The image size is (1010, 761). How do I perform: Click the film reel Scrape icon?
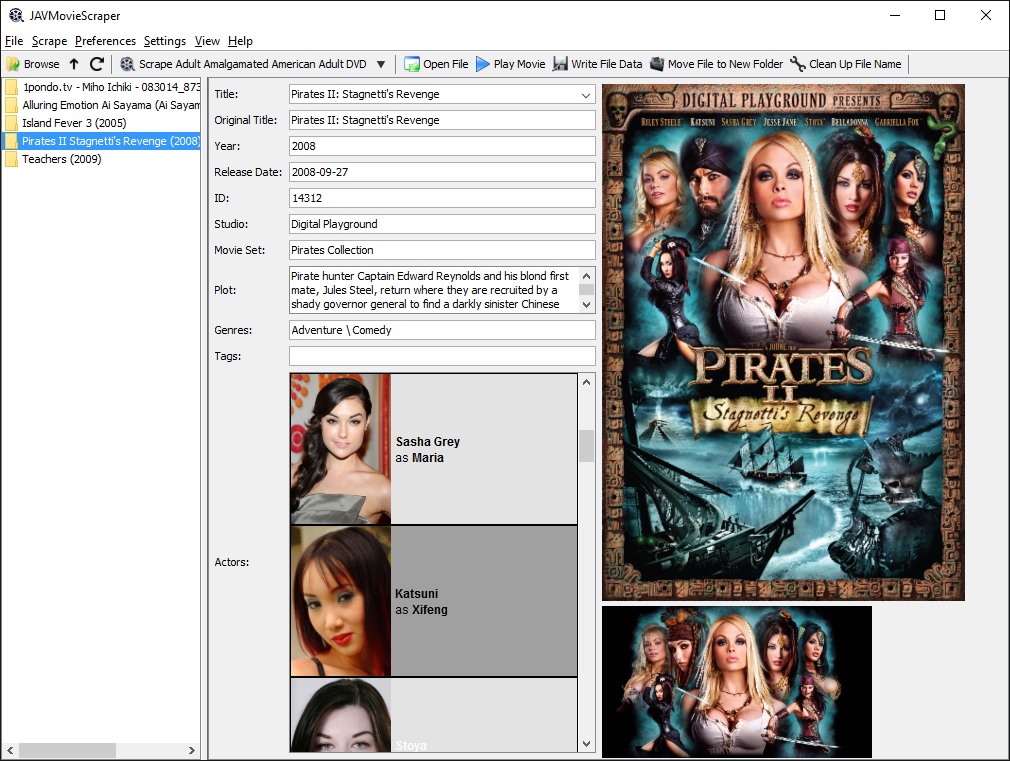[127, 64]
